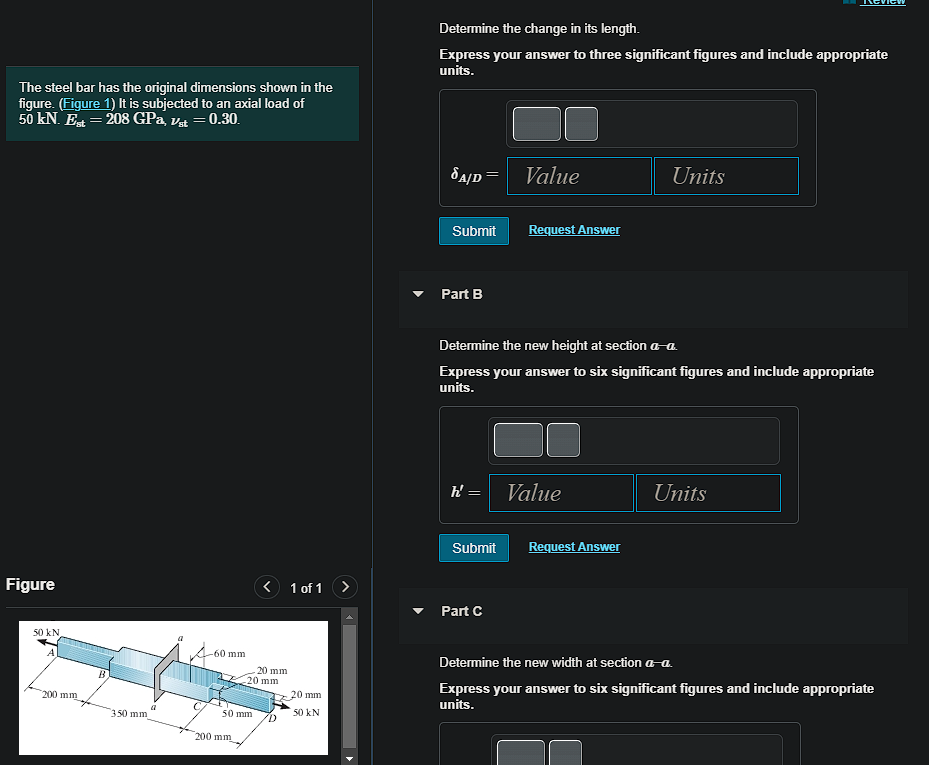Click the Part A Units input field

(726, 176)
